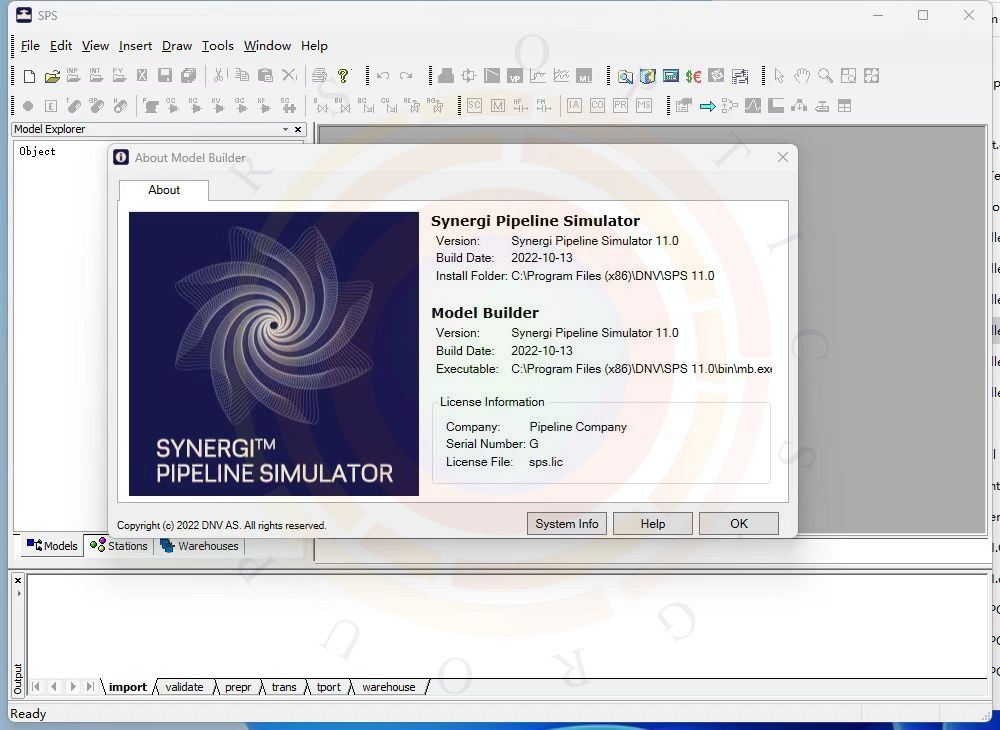
Task: Select the warehouse output tab
Action: point(388,687)
